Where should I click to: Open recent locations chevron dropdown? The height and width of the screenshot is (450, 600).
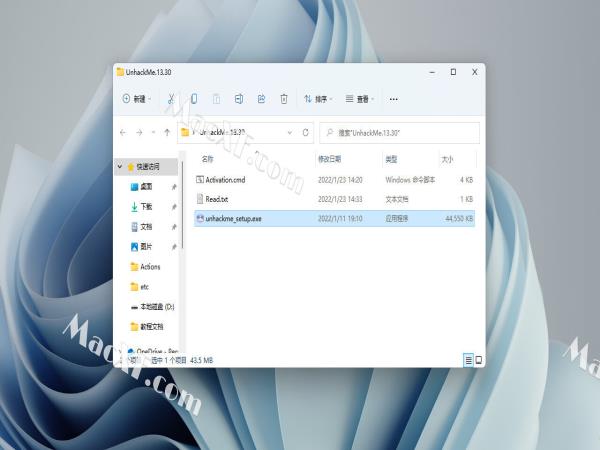pyautogui.click(x=153, y=133)
